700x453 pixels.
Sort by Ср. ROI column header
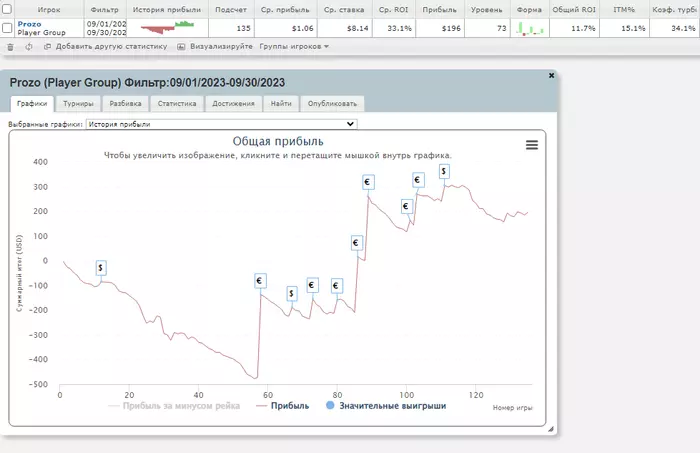pyautogui.click(x=393, y=9)
